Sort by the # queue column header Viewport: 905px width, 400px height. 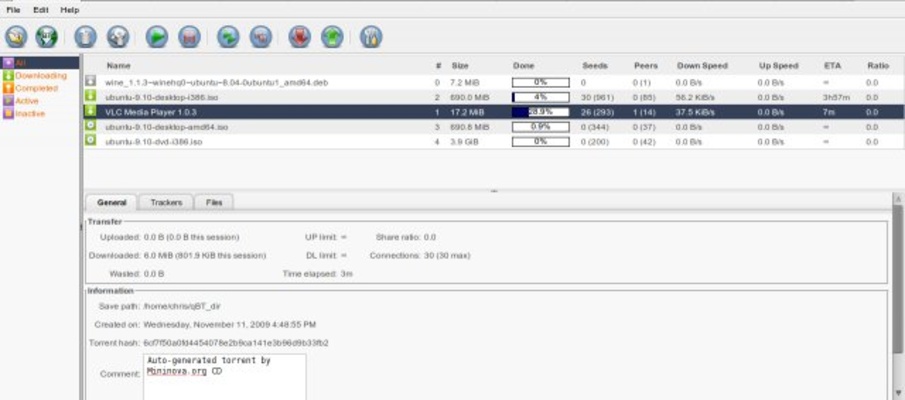[438, 66]
